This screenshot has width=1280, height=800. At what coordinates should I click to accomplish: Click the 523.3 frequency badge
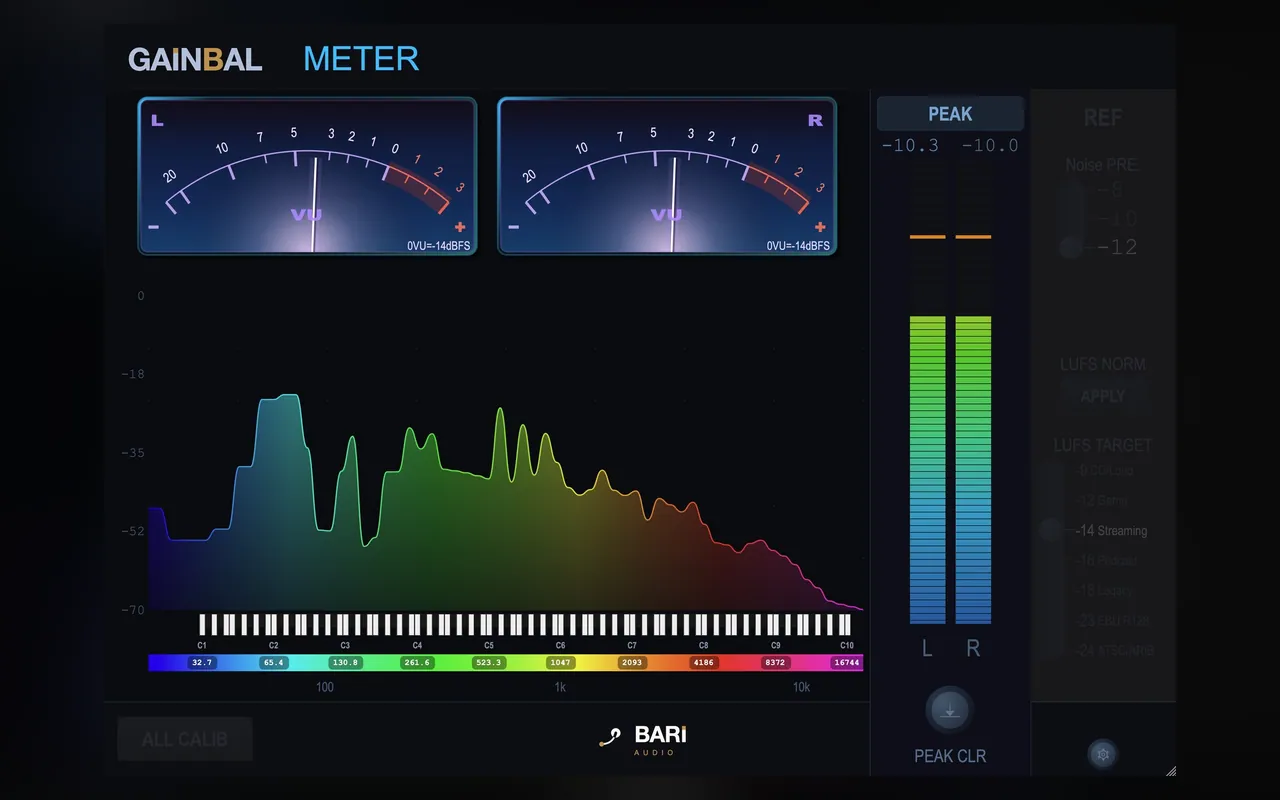click(x=489, y=663)
